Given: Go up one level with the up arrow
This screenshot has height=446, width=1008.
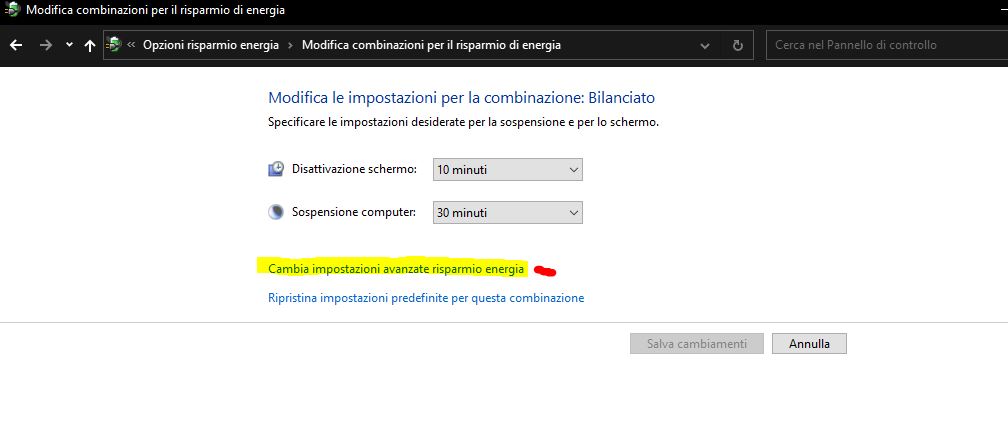Looking at the screenshot, I should coord(90,45).
